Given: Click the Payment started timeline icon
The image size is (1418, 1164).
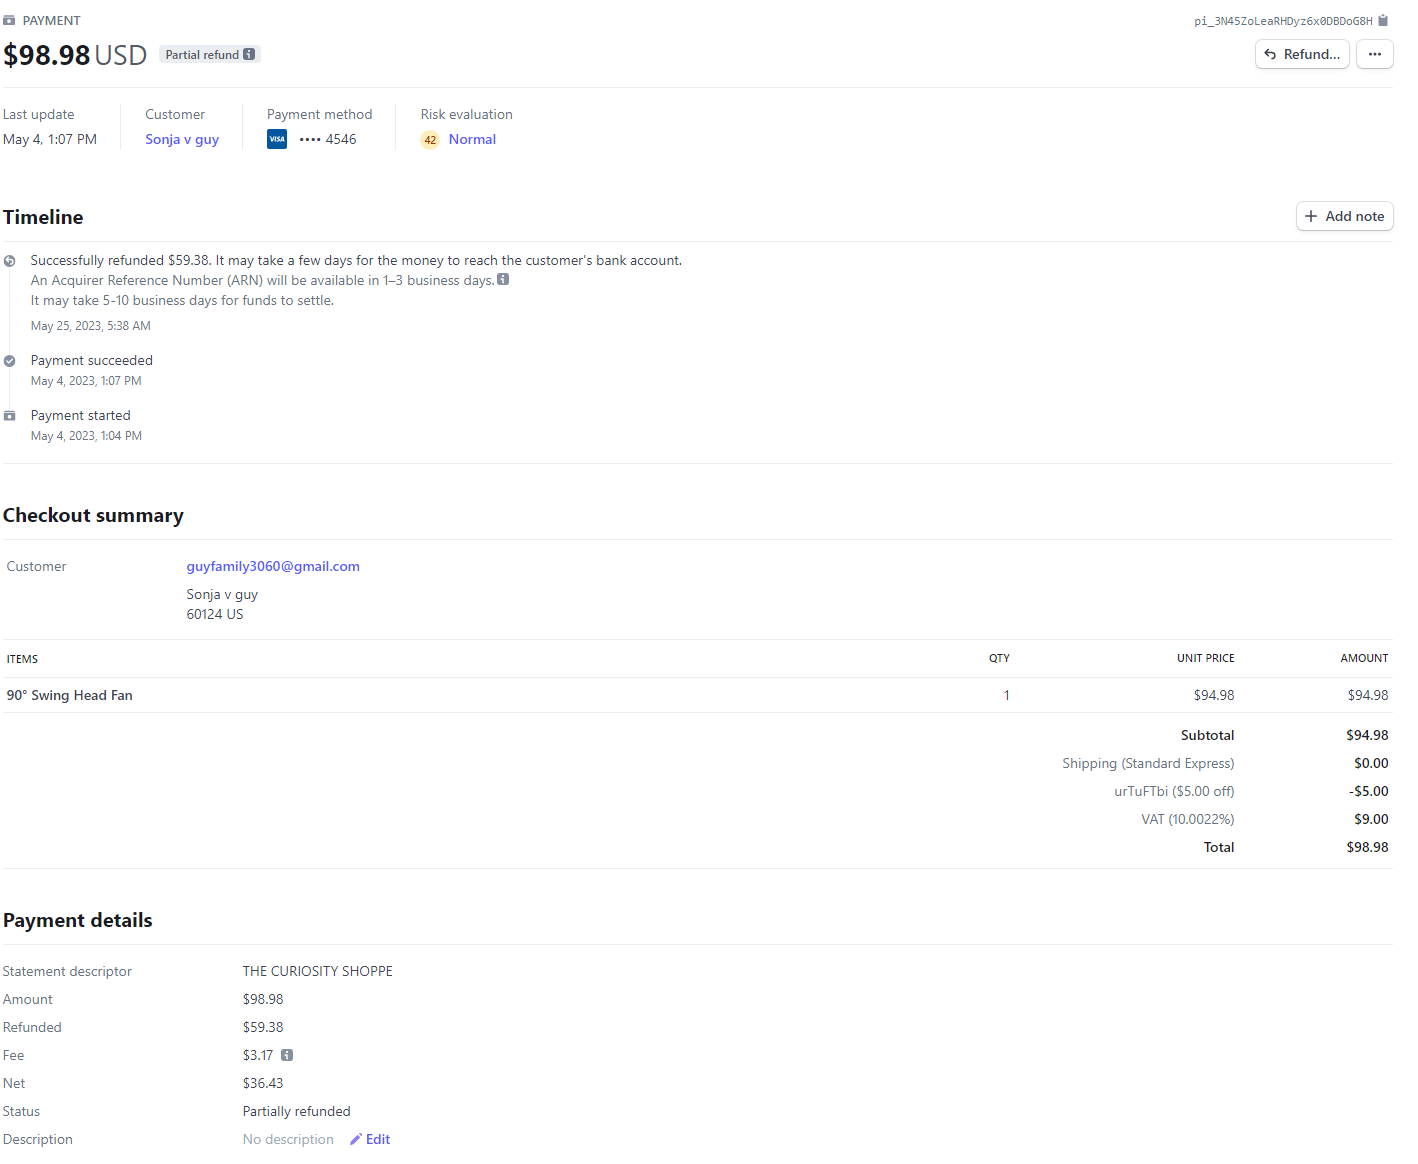Looking at the screenshot, I should pyautogui.click(x=10, y=416).
